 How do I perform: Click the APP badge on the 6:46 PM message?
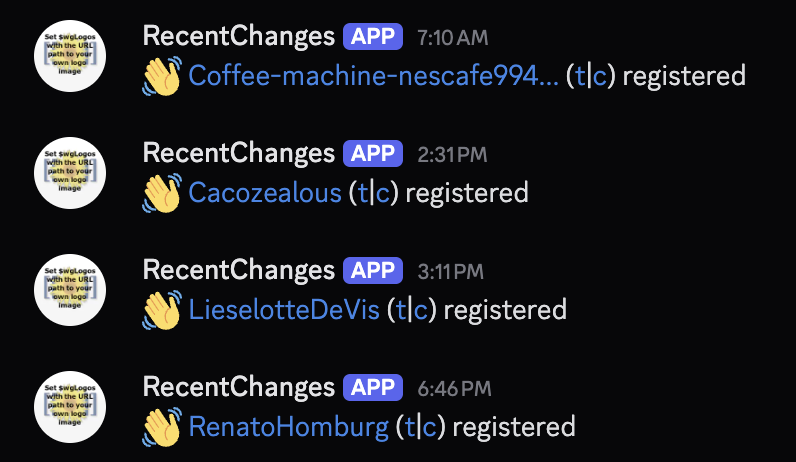coord(373,388)
